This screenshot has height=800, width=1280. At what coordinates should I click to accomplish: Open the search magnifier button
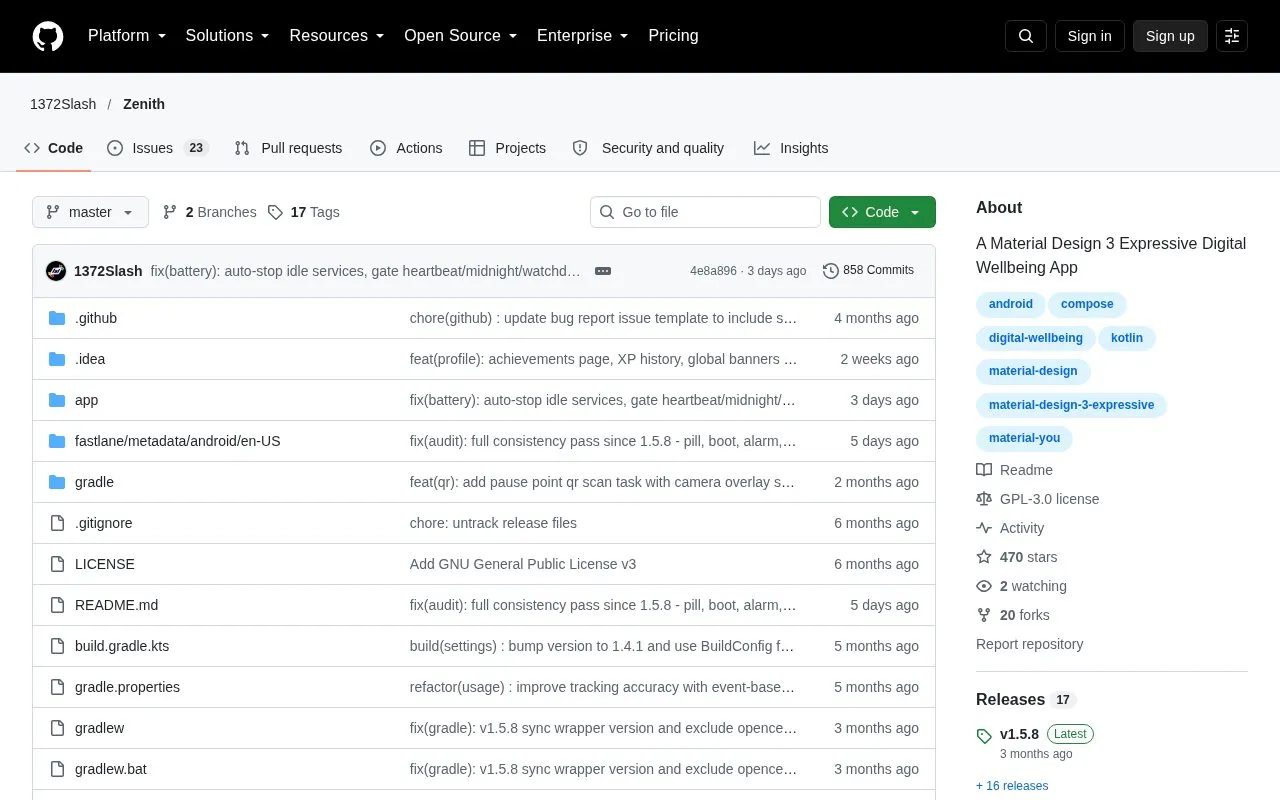pyautogui.click(x=1026, y=36)
